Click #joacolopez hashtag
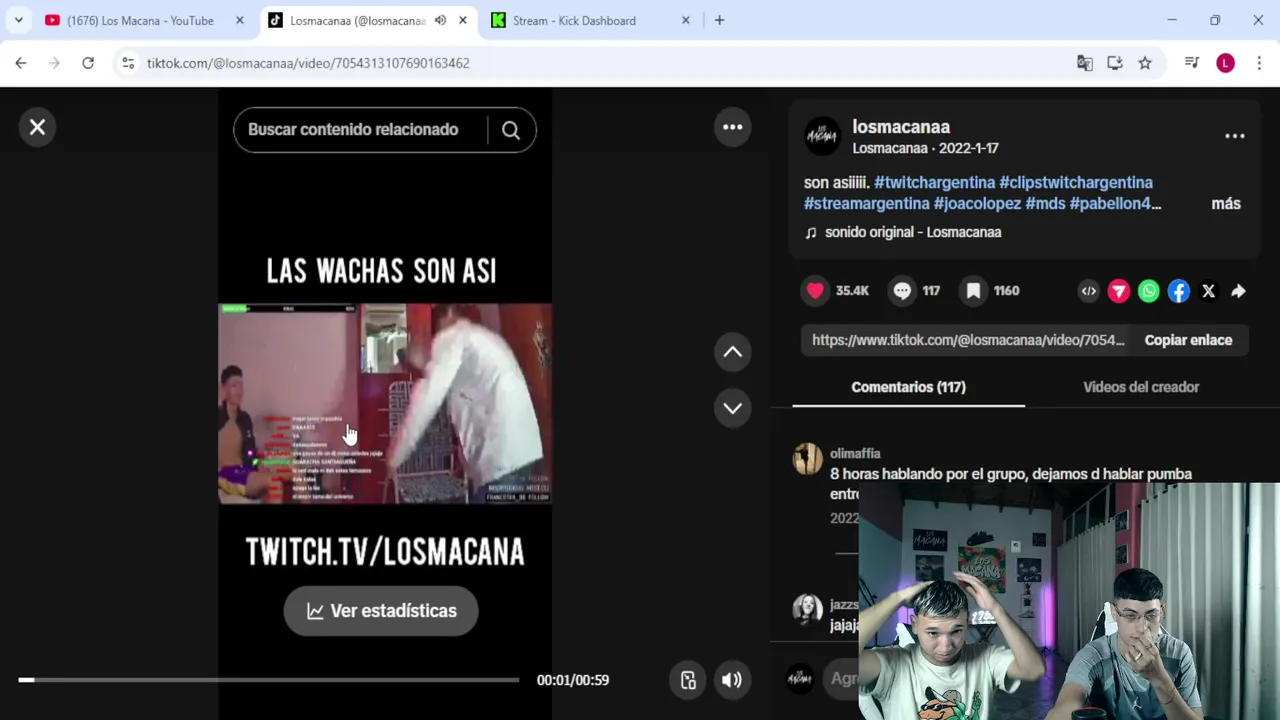This screenshot has height=720, width=1280. (977, 204)
